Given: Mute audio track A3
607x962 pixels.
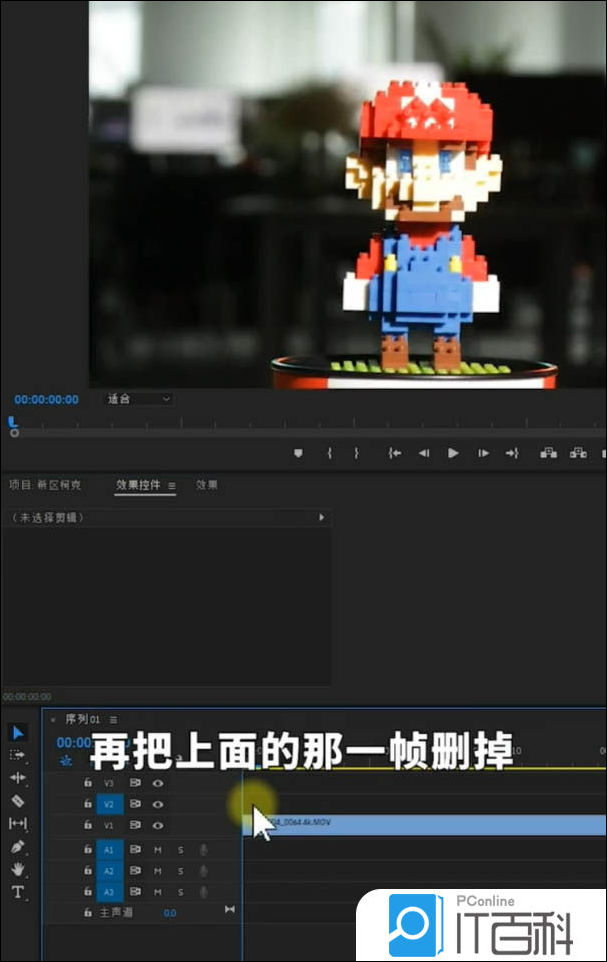Looking at the screenshot, I should pos(158,891).
